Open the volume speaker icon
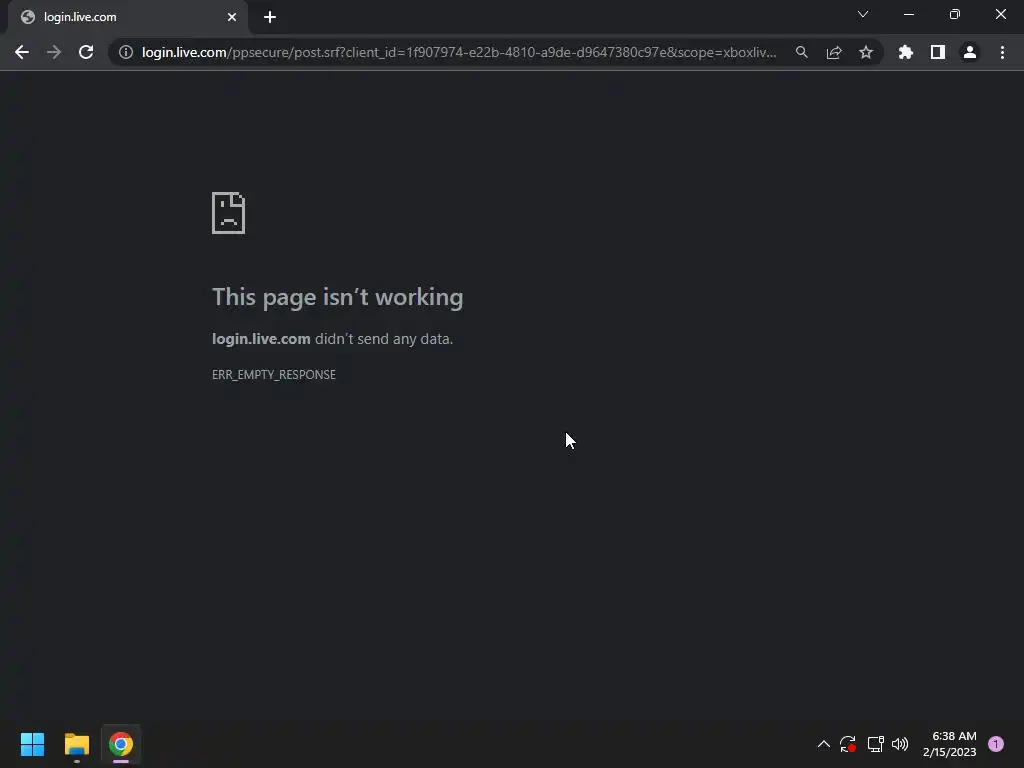Viewport: 1024px width, 768px height. [900, 744]
